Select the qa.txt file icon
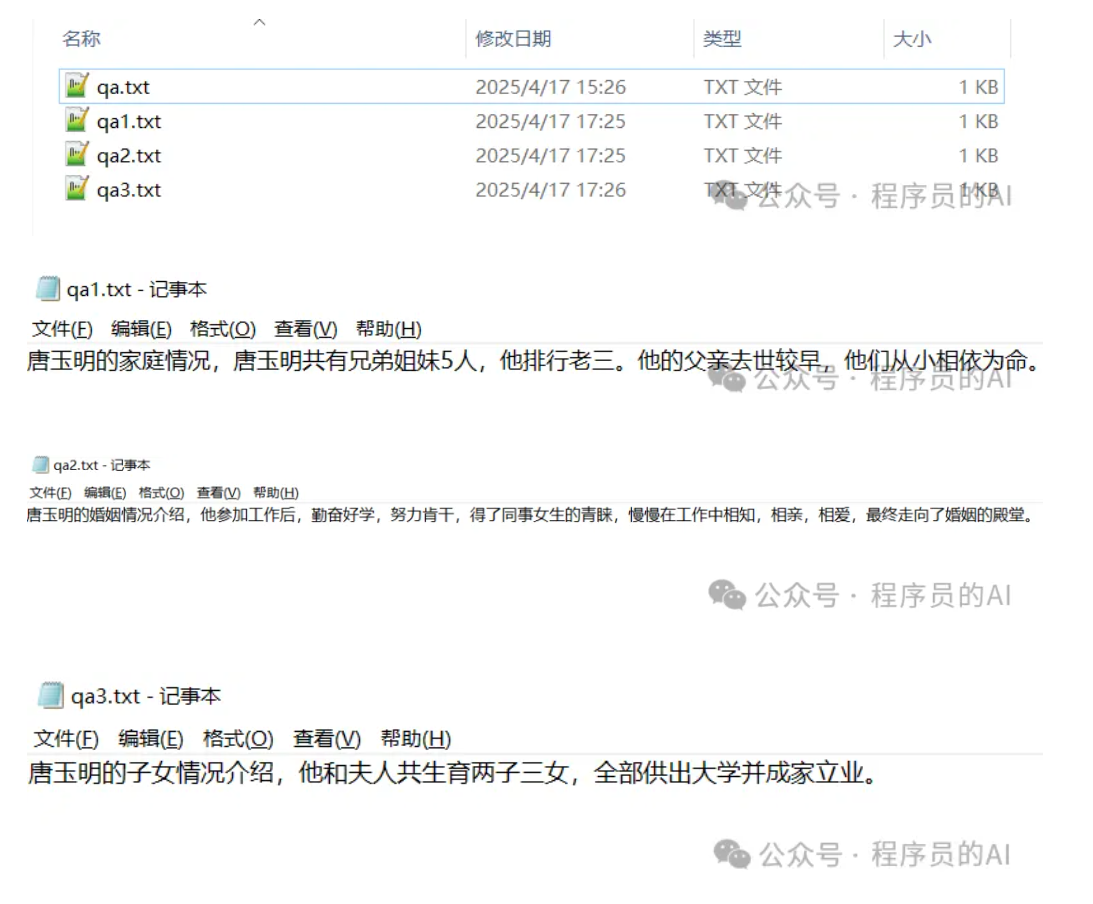Screen dimensions: 1093x904 coord(77,86)
